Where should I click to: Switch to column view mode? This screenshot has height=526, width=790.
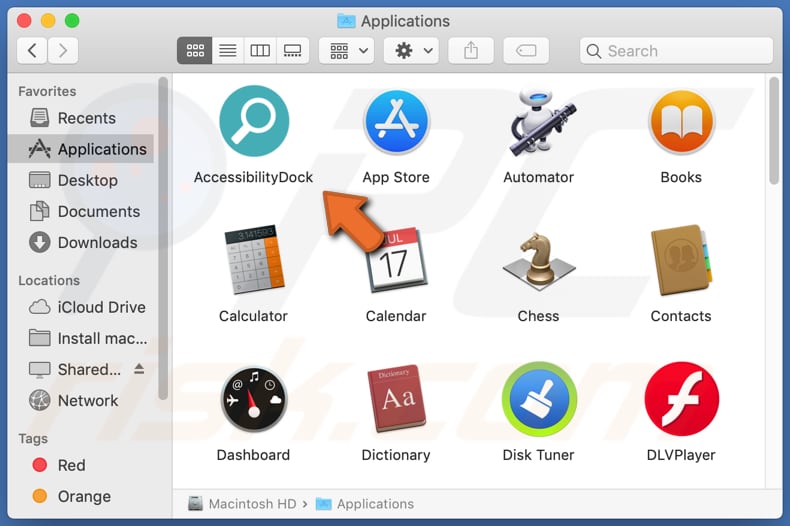[x=259, y=50]
